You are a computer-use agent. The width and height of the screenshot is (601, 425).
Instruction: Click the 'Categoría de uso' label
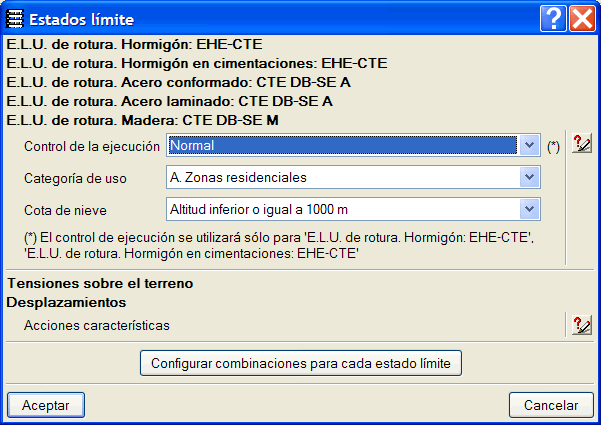click(x=75, y=178)
